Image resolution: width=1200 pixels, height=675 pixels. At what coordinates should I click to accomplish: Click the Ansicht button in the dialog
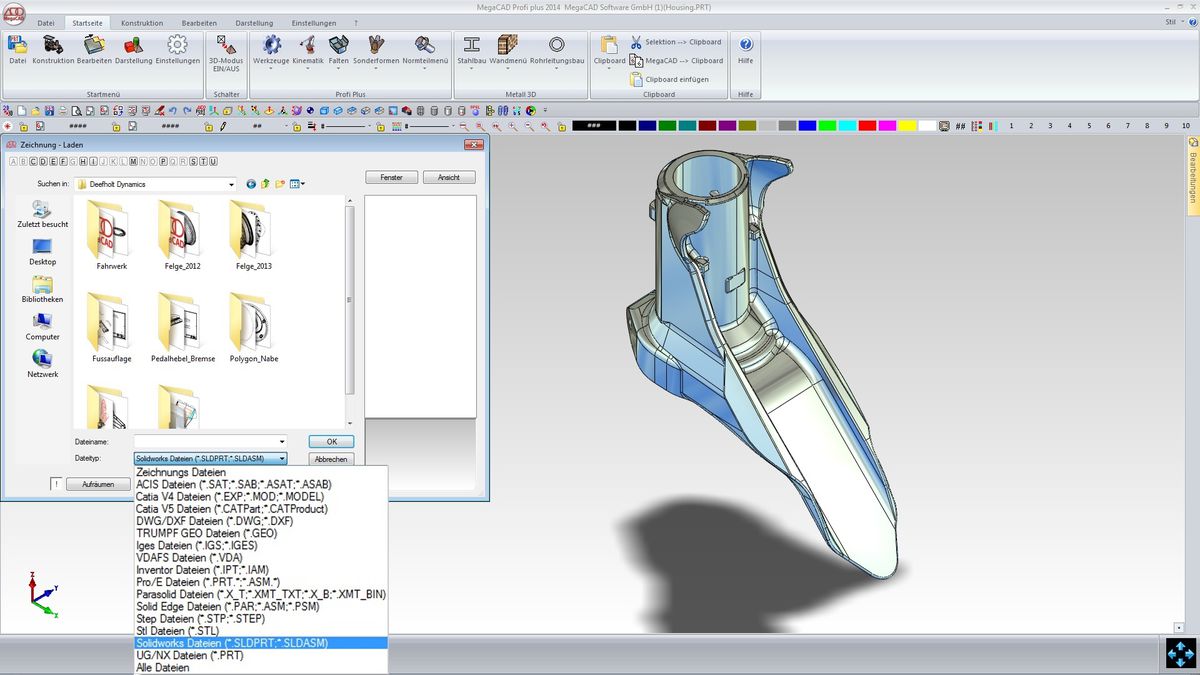point(449,177)
